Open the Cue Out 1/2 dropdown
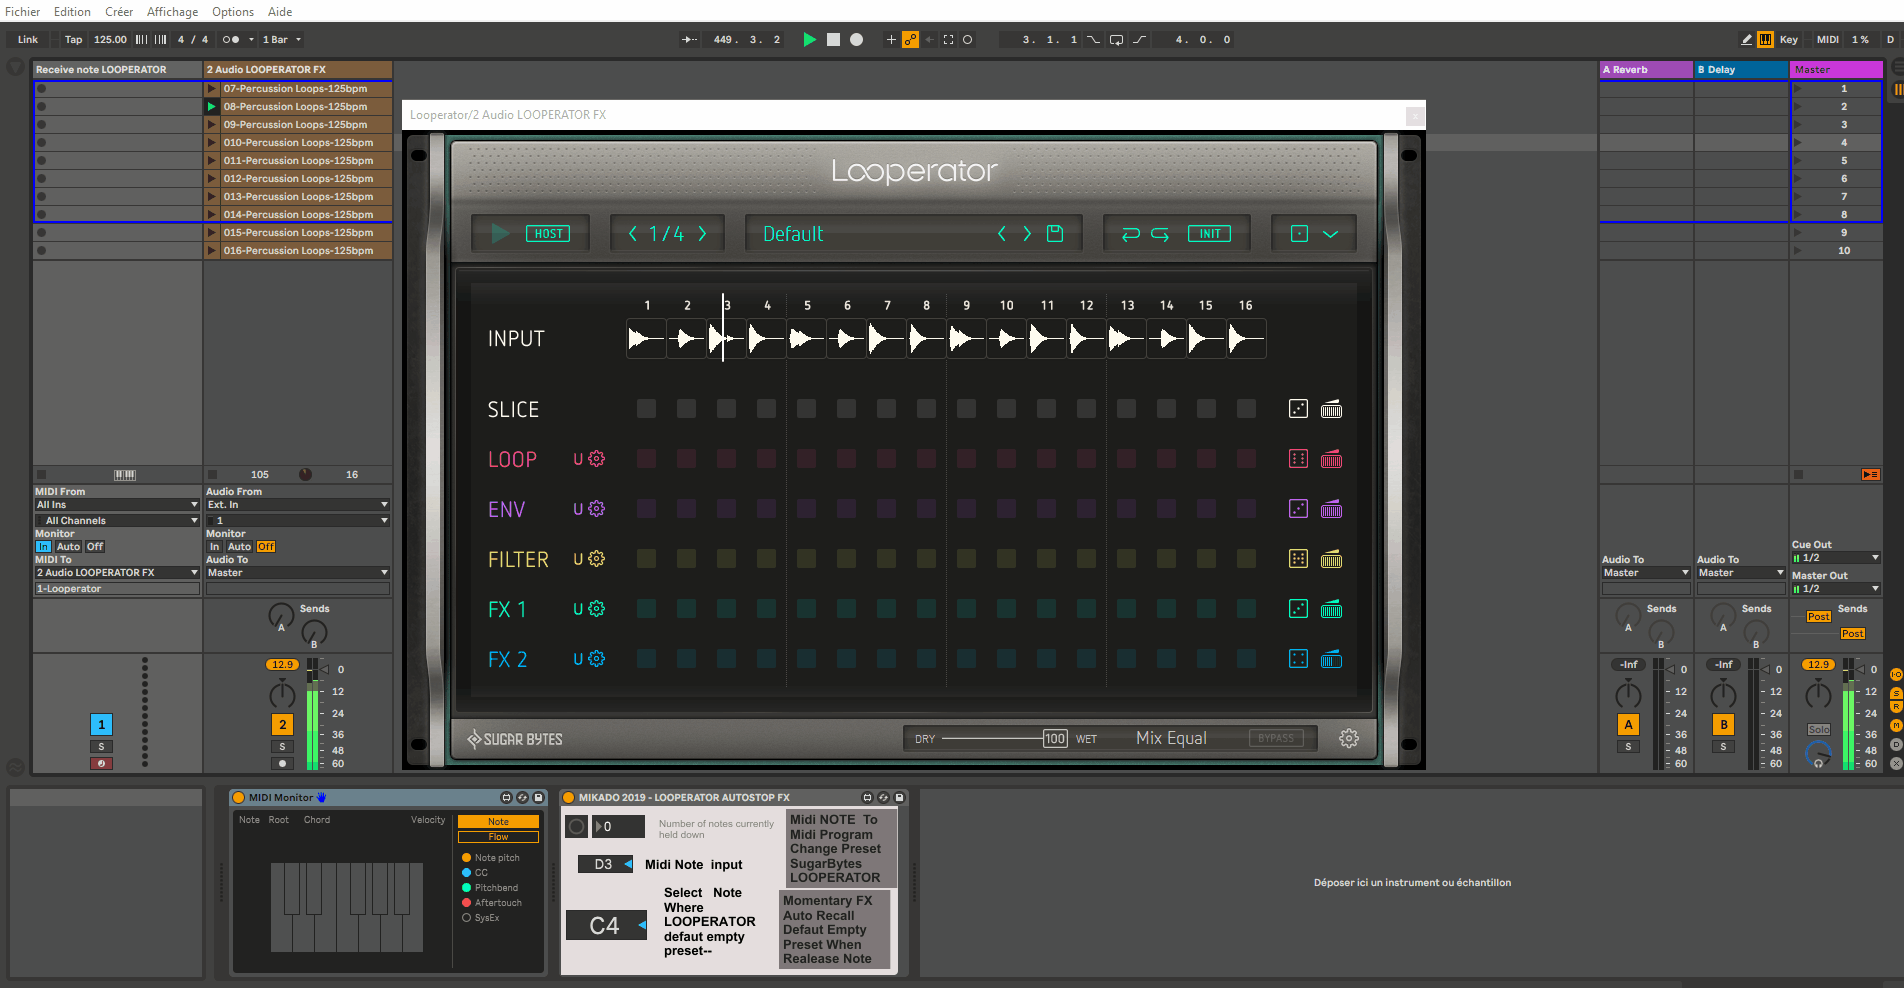The width and height of the screenshot is (1904, 988). tap(1836, 558)
